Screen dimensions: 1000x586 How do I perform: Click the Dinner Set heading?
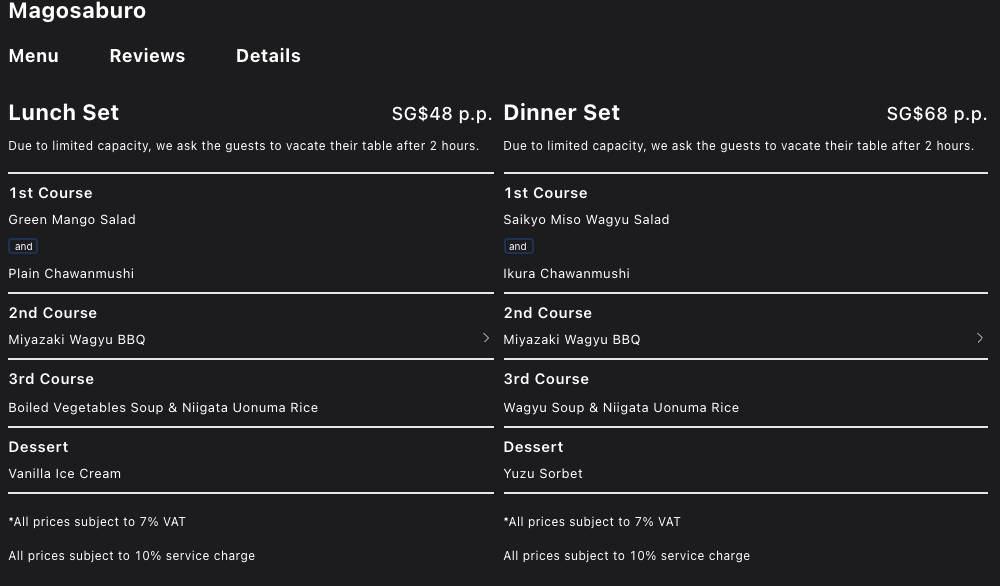561,113
